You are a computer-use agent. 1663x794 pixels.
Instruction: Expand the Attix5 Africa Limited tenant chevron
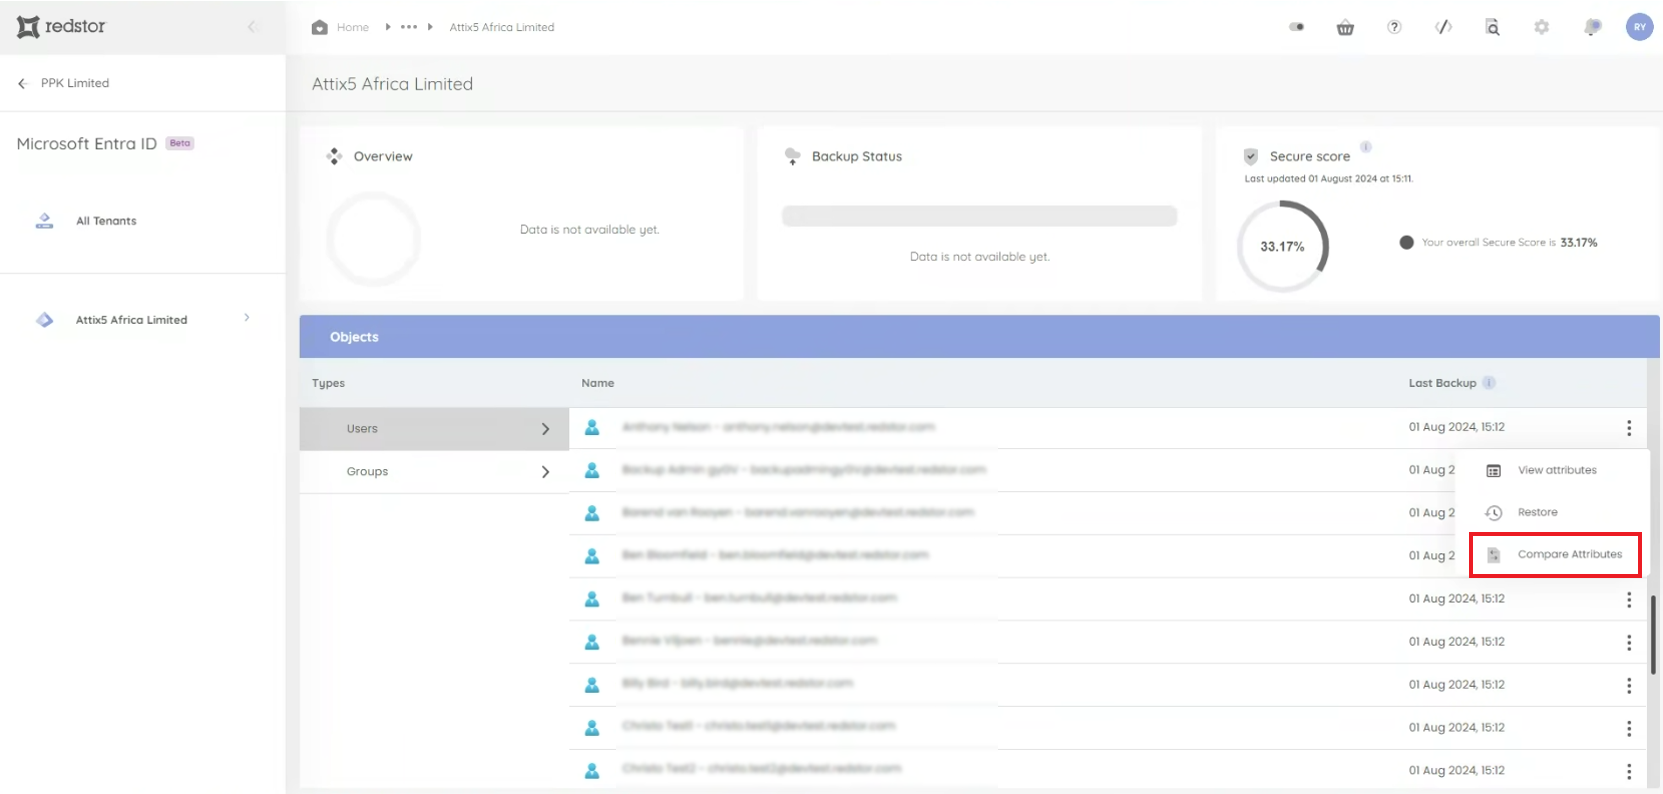click(247, 318)
